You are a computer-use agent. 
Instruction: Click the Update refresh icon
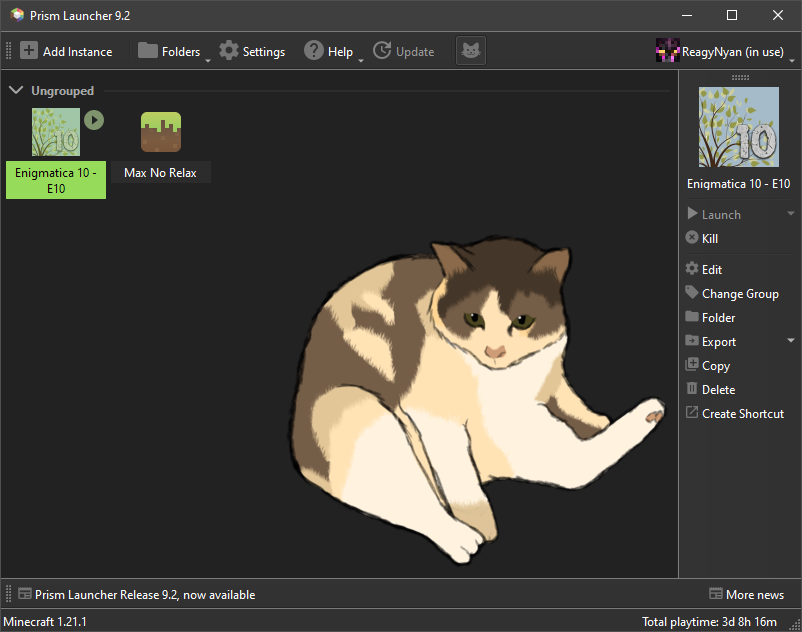click(x=382, y=51)
